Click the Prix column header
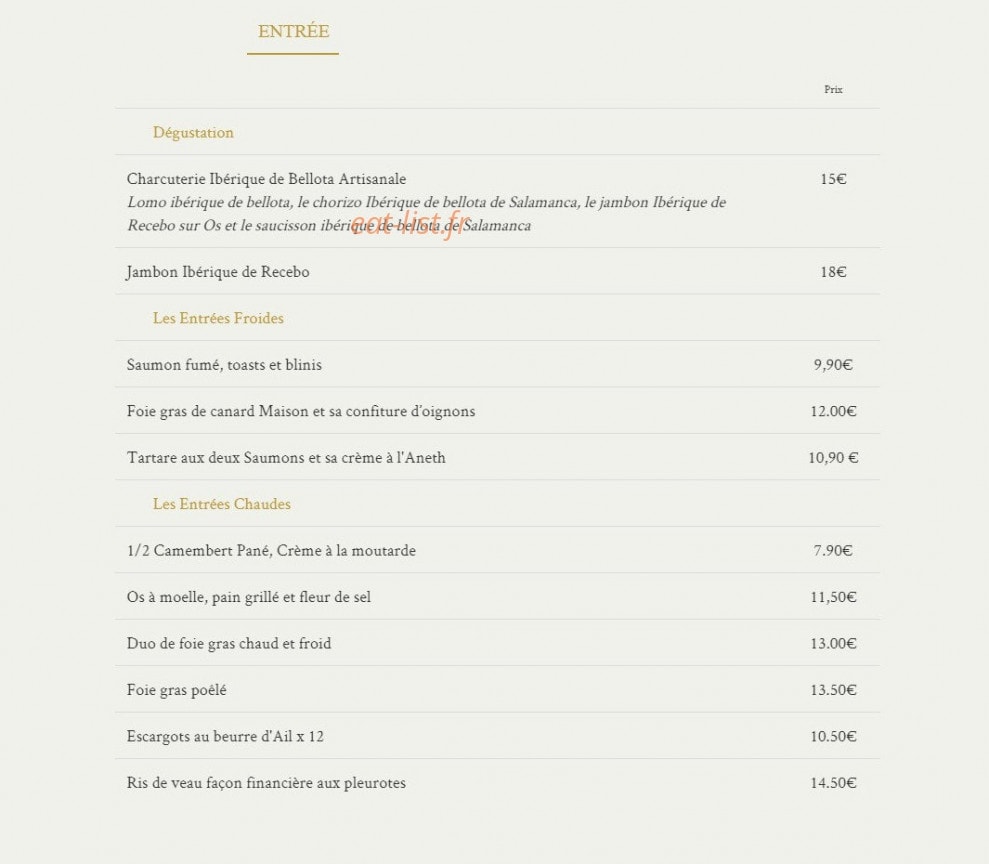This screenshot has width=989, height=864. click(833, 90)
